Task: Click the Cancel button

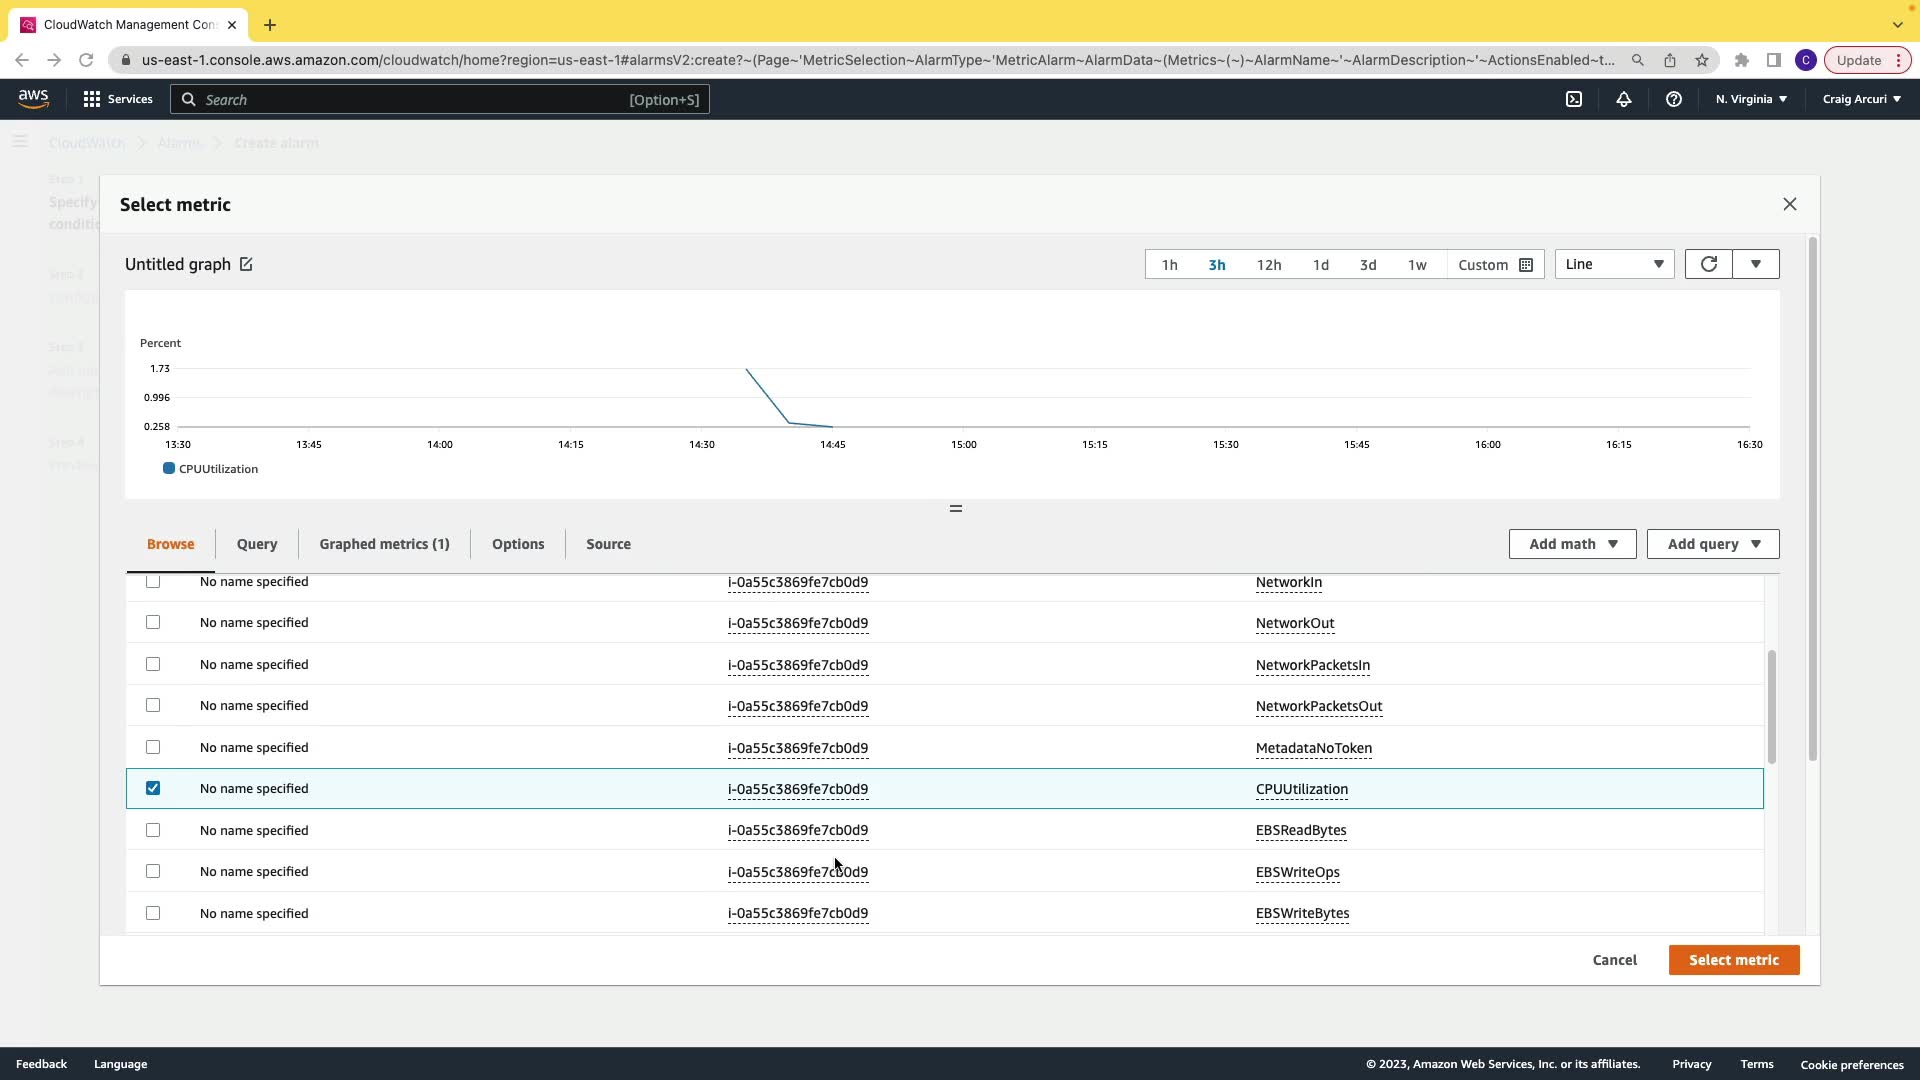Action: coord(1614,960)
